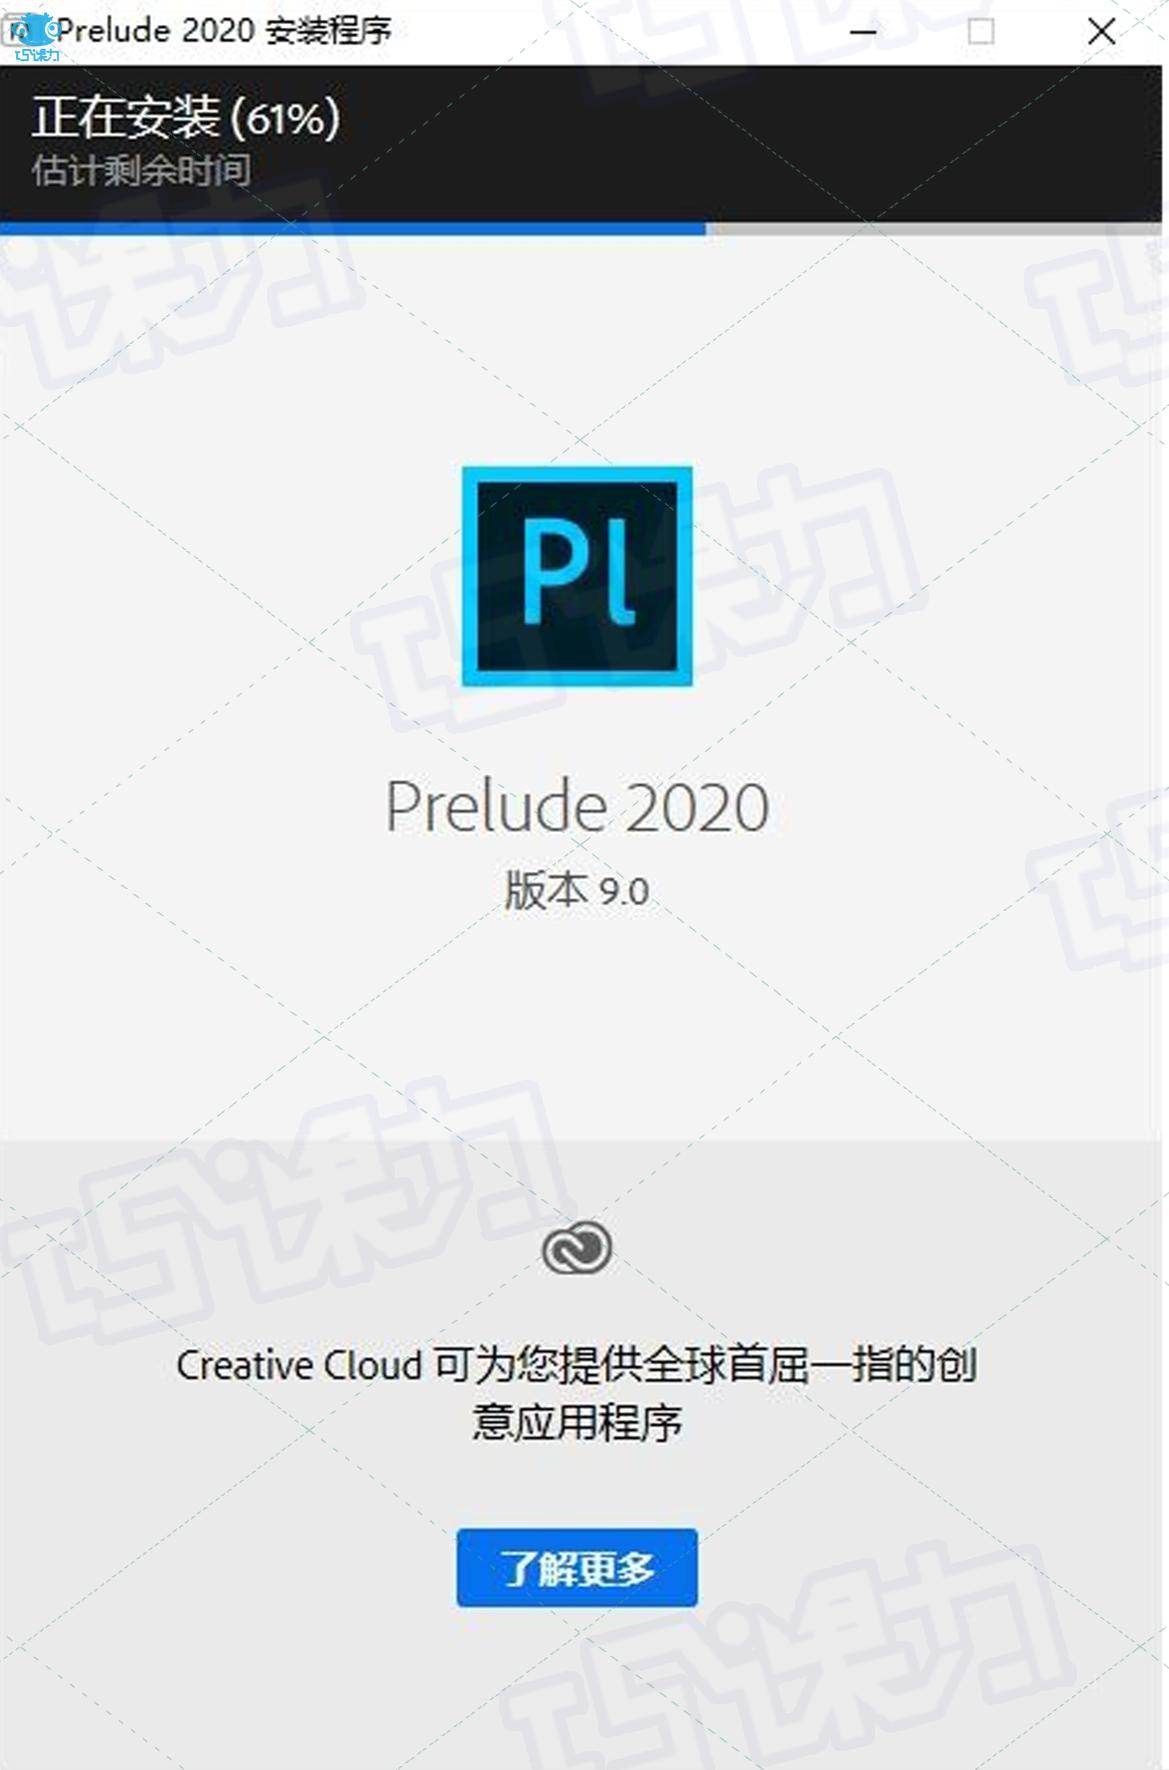Close the Prelude 2020 installer window
Viewport: 1169px width, 1770px height.
pyautogui.click(x=1102, y=32)
